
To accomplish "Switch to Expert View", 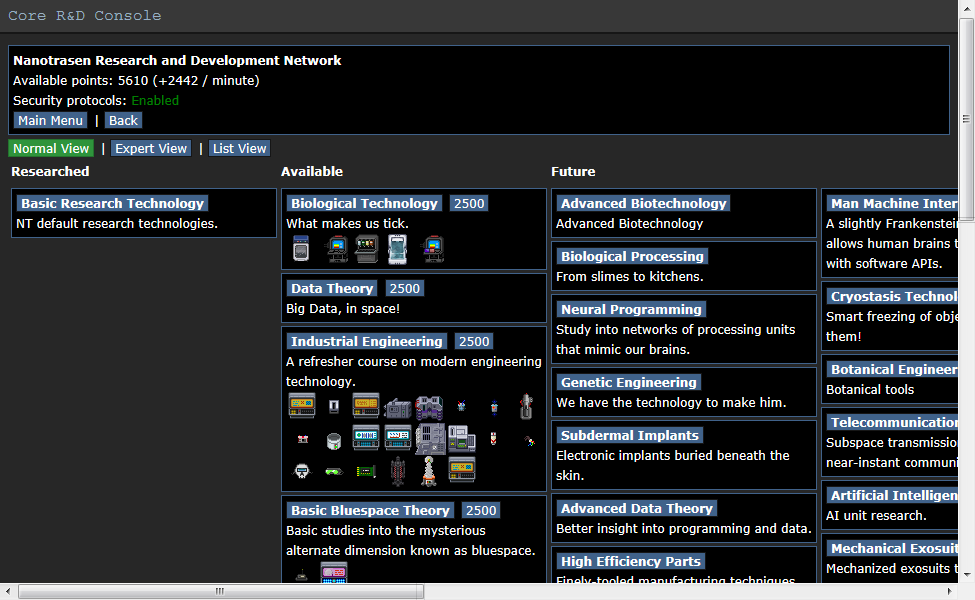I will [x=151, y=149].
